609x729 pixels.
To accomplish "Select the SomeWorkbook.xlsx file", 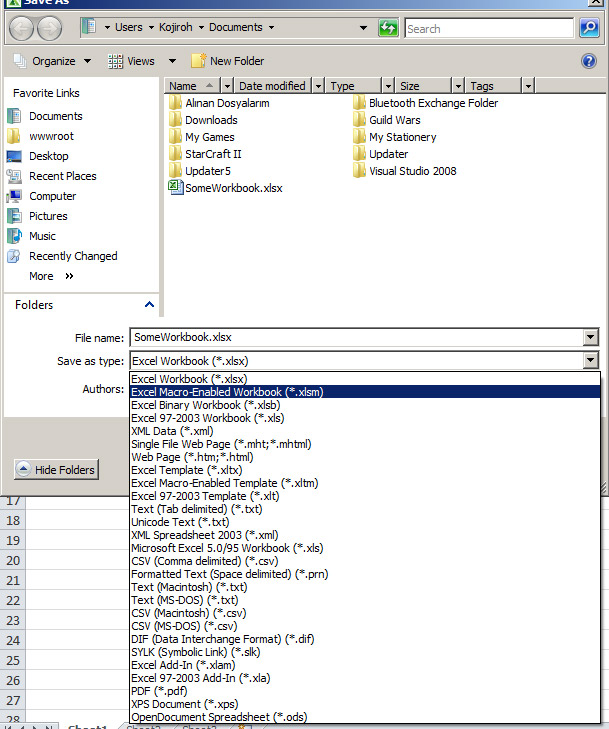I will click(x=225, y=188).
